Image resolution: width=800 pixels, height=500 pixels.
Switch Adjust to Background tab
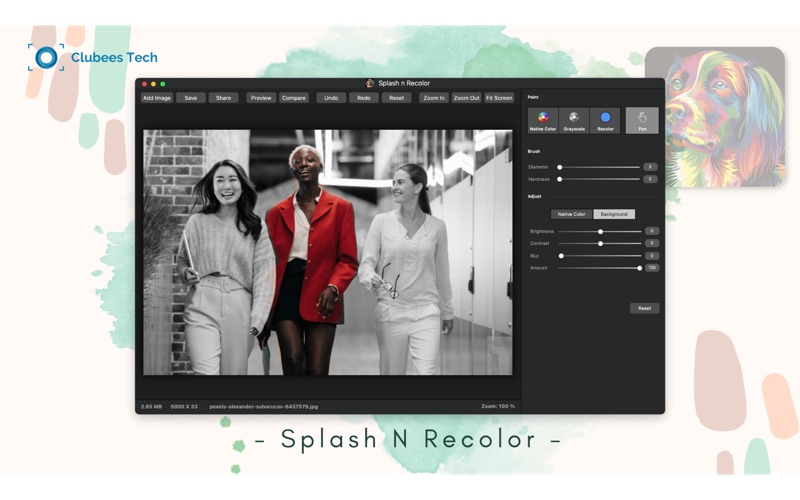click(x=614, y=214)
